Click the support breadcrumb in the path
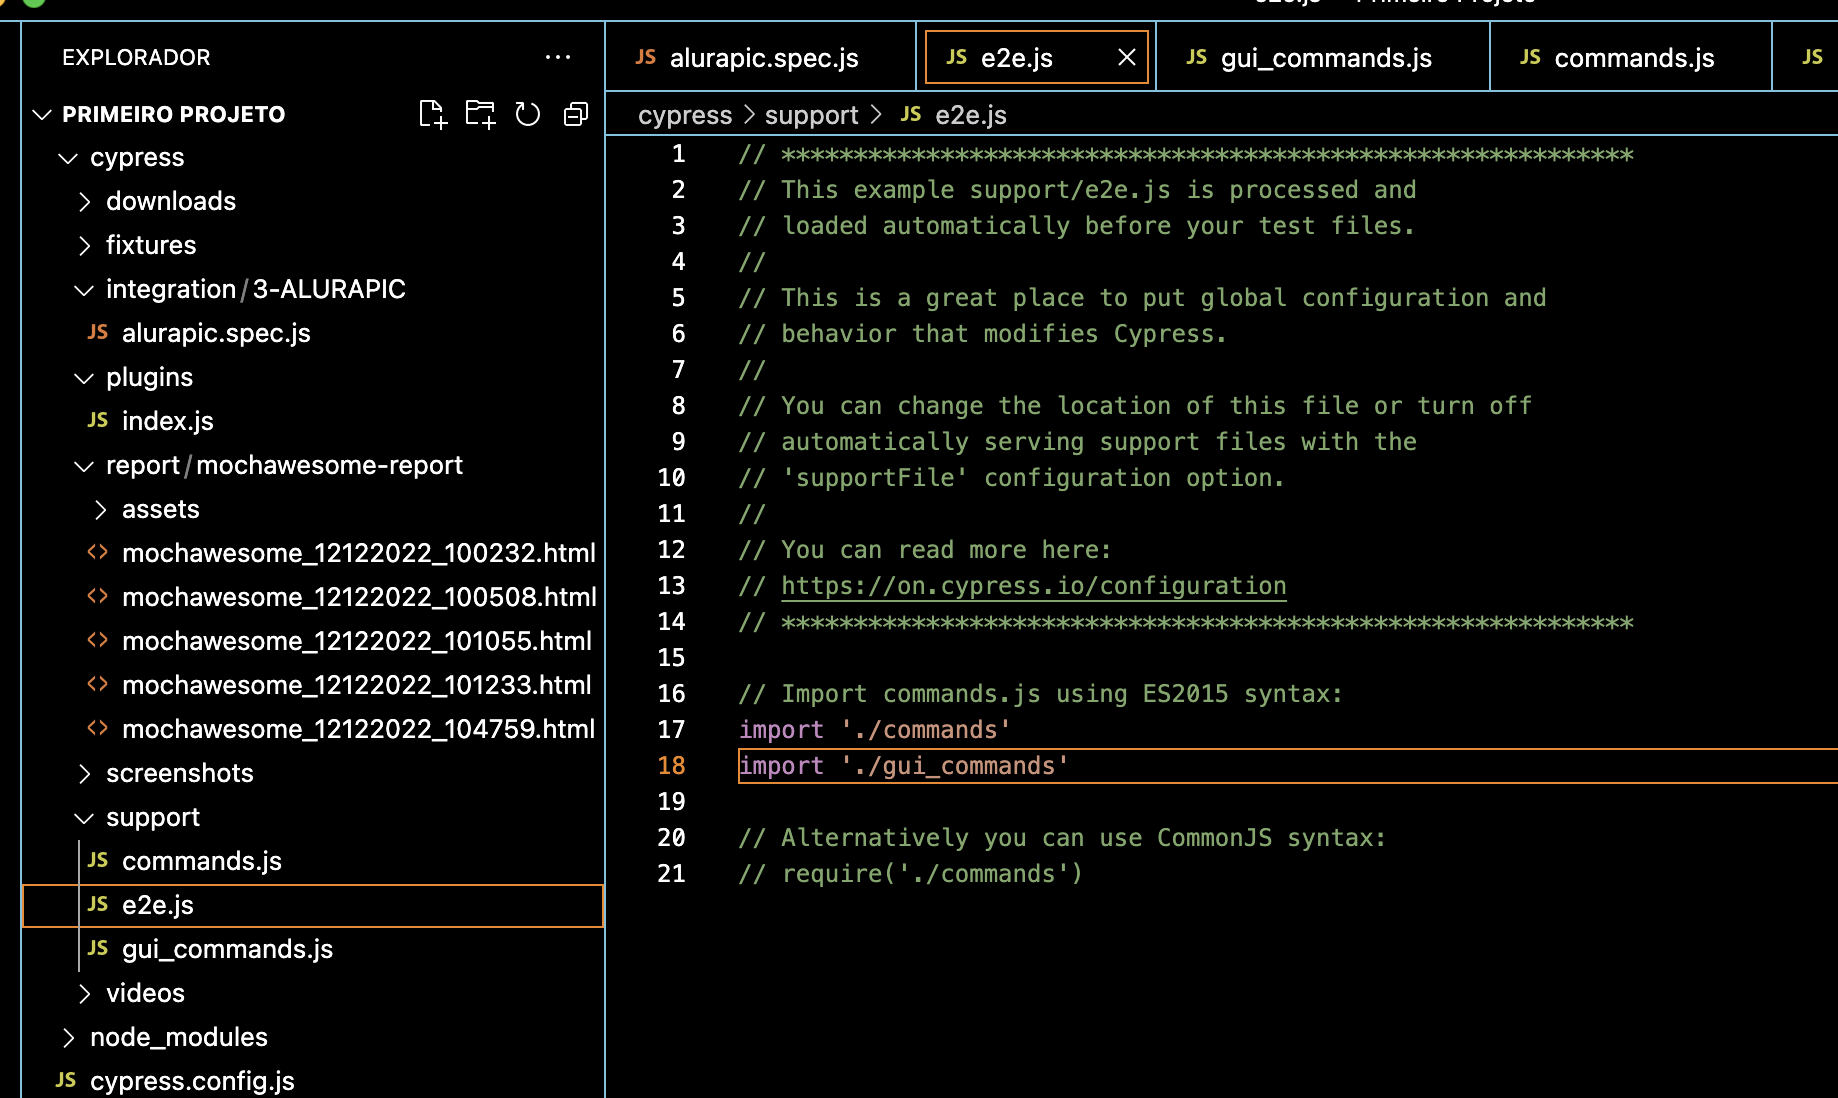Screen dimensions: 1838x1098 click(x=811, y=116)
